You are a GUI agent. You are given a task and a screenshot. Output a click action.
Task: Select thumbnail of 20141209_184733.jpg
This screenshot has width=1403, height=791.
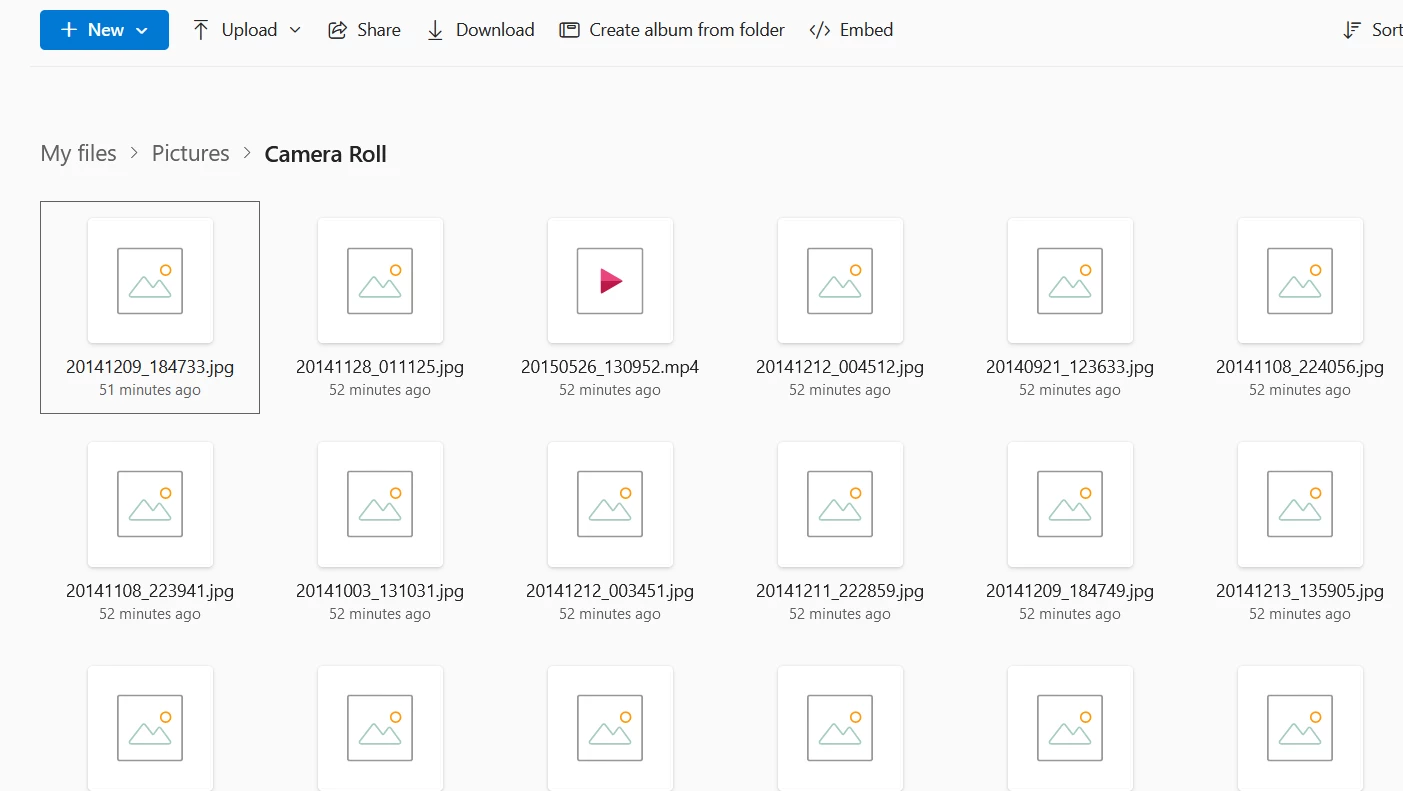pyautogui.click(x=150, y=281)
